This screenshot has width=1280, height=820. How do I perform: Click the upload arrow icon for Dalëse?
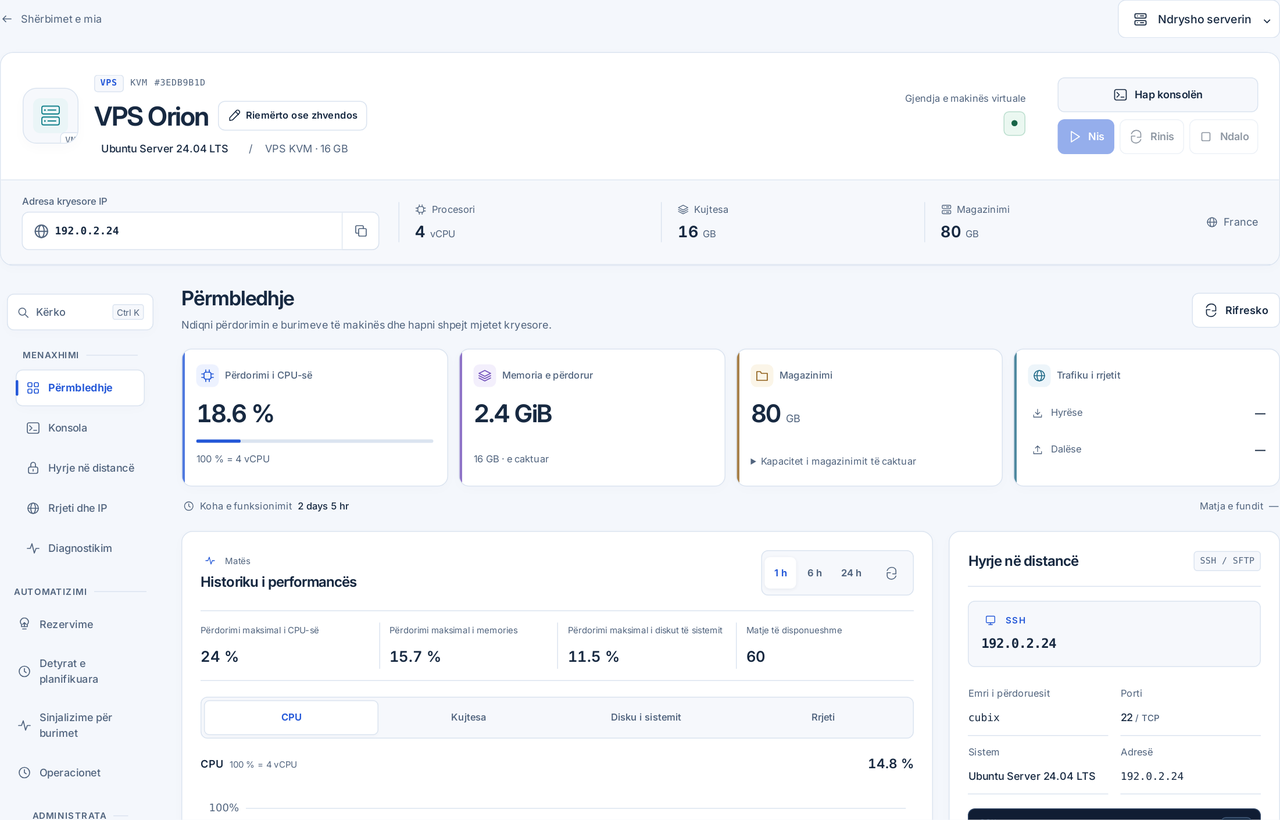point(1037,450)
